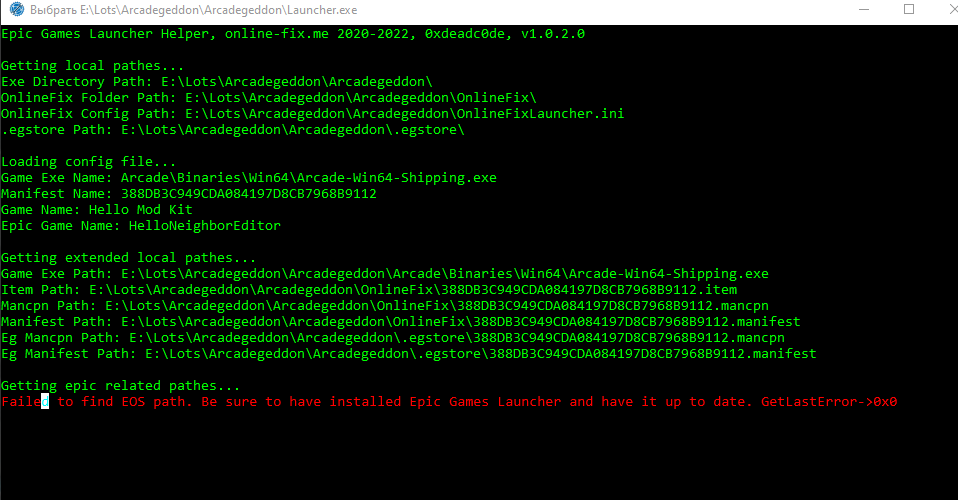This screenshot has width=958, height=500.
Task: Click the OnlineFix Folder Path line
Action: [269, 97]
